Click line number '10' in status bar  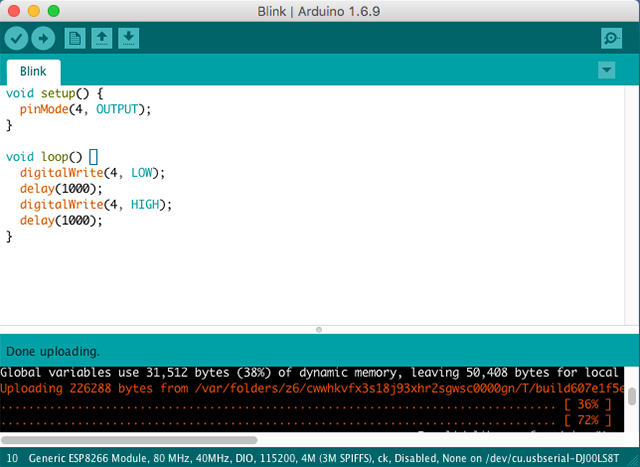pos(12,458)
